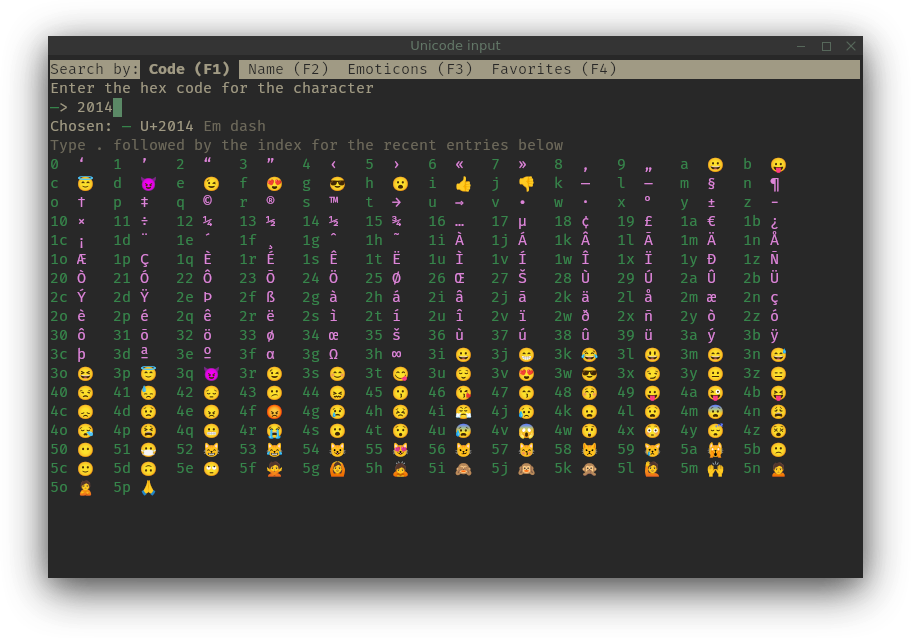This screenshot has width=911, height=638.
Task: Click the 'Chosen: — U+2014 Em dash' line
Action: click(x=157, y=126)
